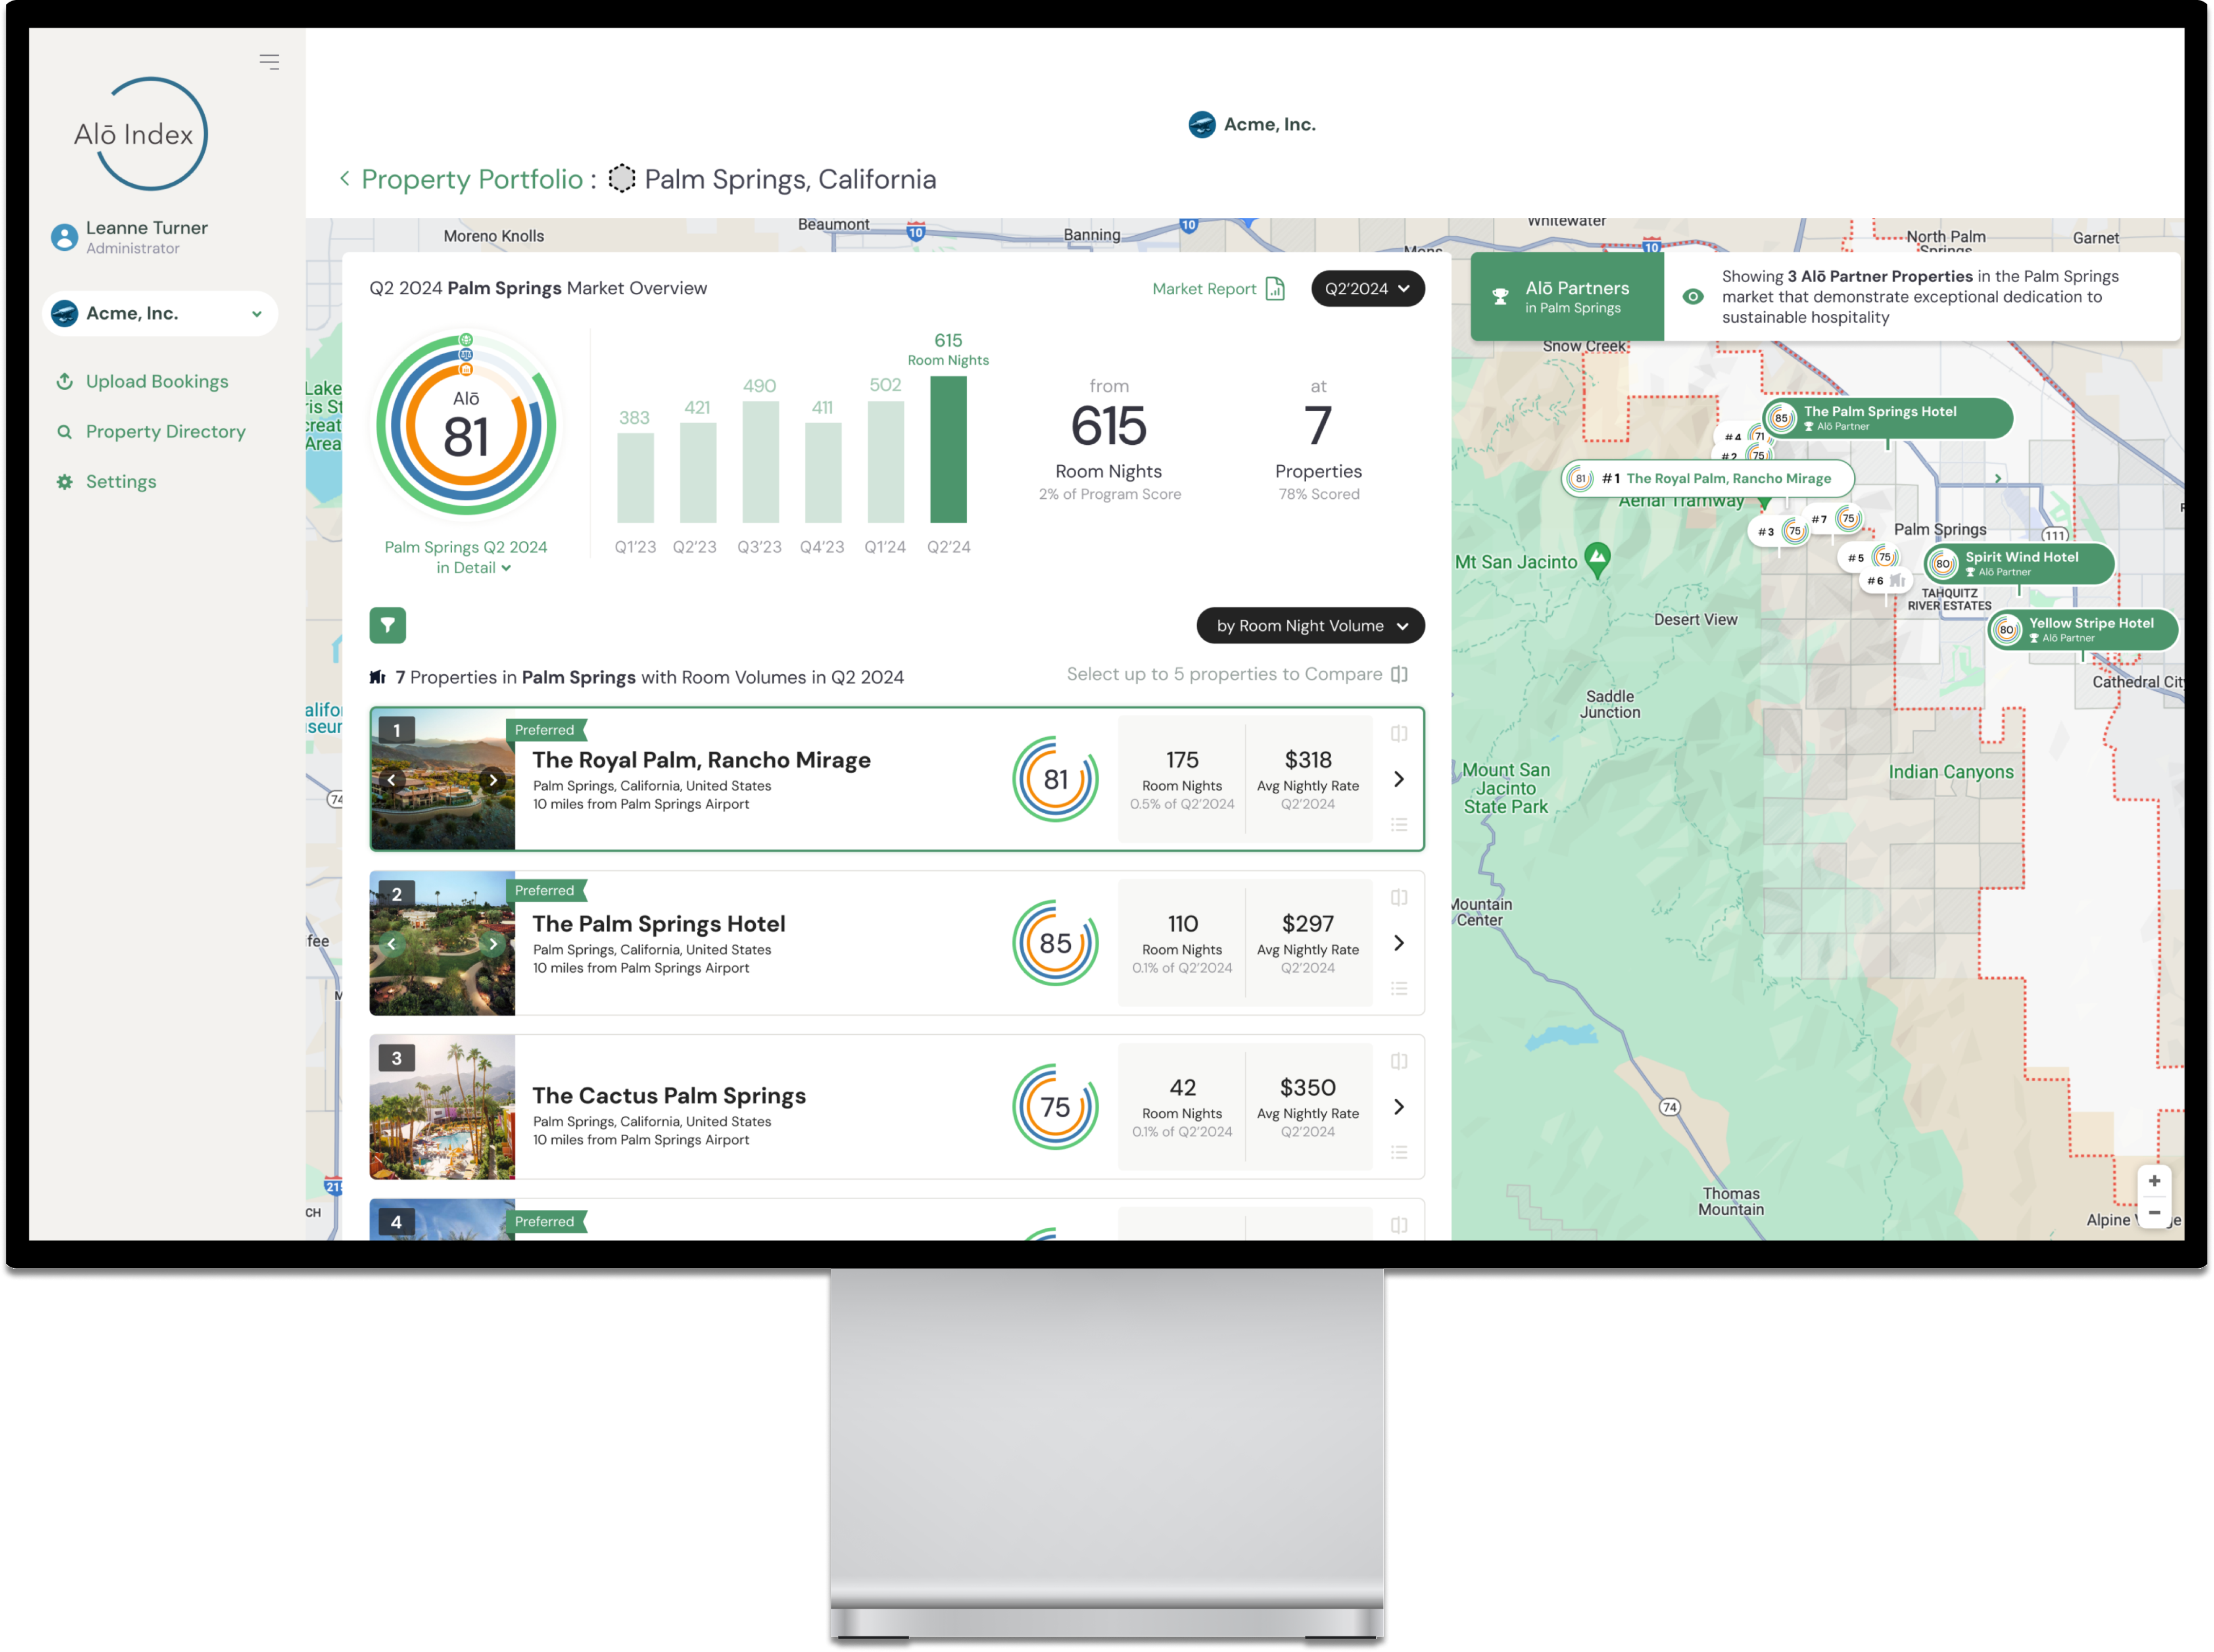Click the #7 map marker scored 75

tap(1836, 519)
